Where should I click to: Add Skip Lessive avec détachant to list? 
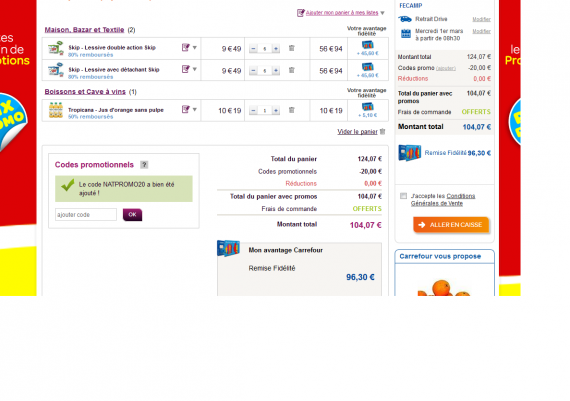185,69
